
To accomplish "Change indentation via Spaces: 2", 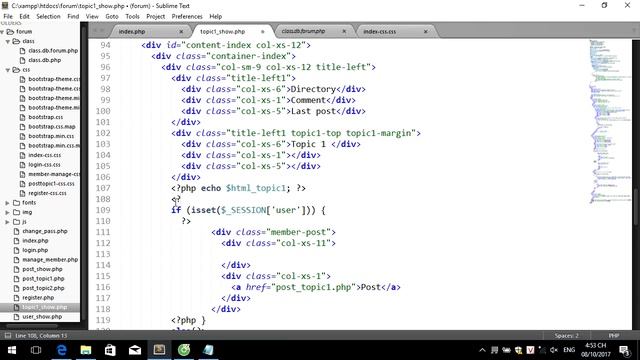I will click(567, 336).
